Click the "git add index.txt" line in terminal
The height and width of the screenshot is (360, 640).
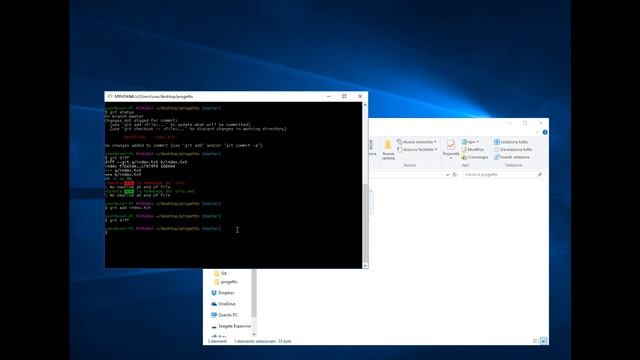(128, 208)
